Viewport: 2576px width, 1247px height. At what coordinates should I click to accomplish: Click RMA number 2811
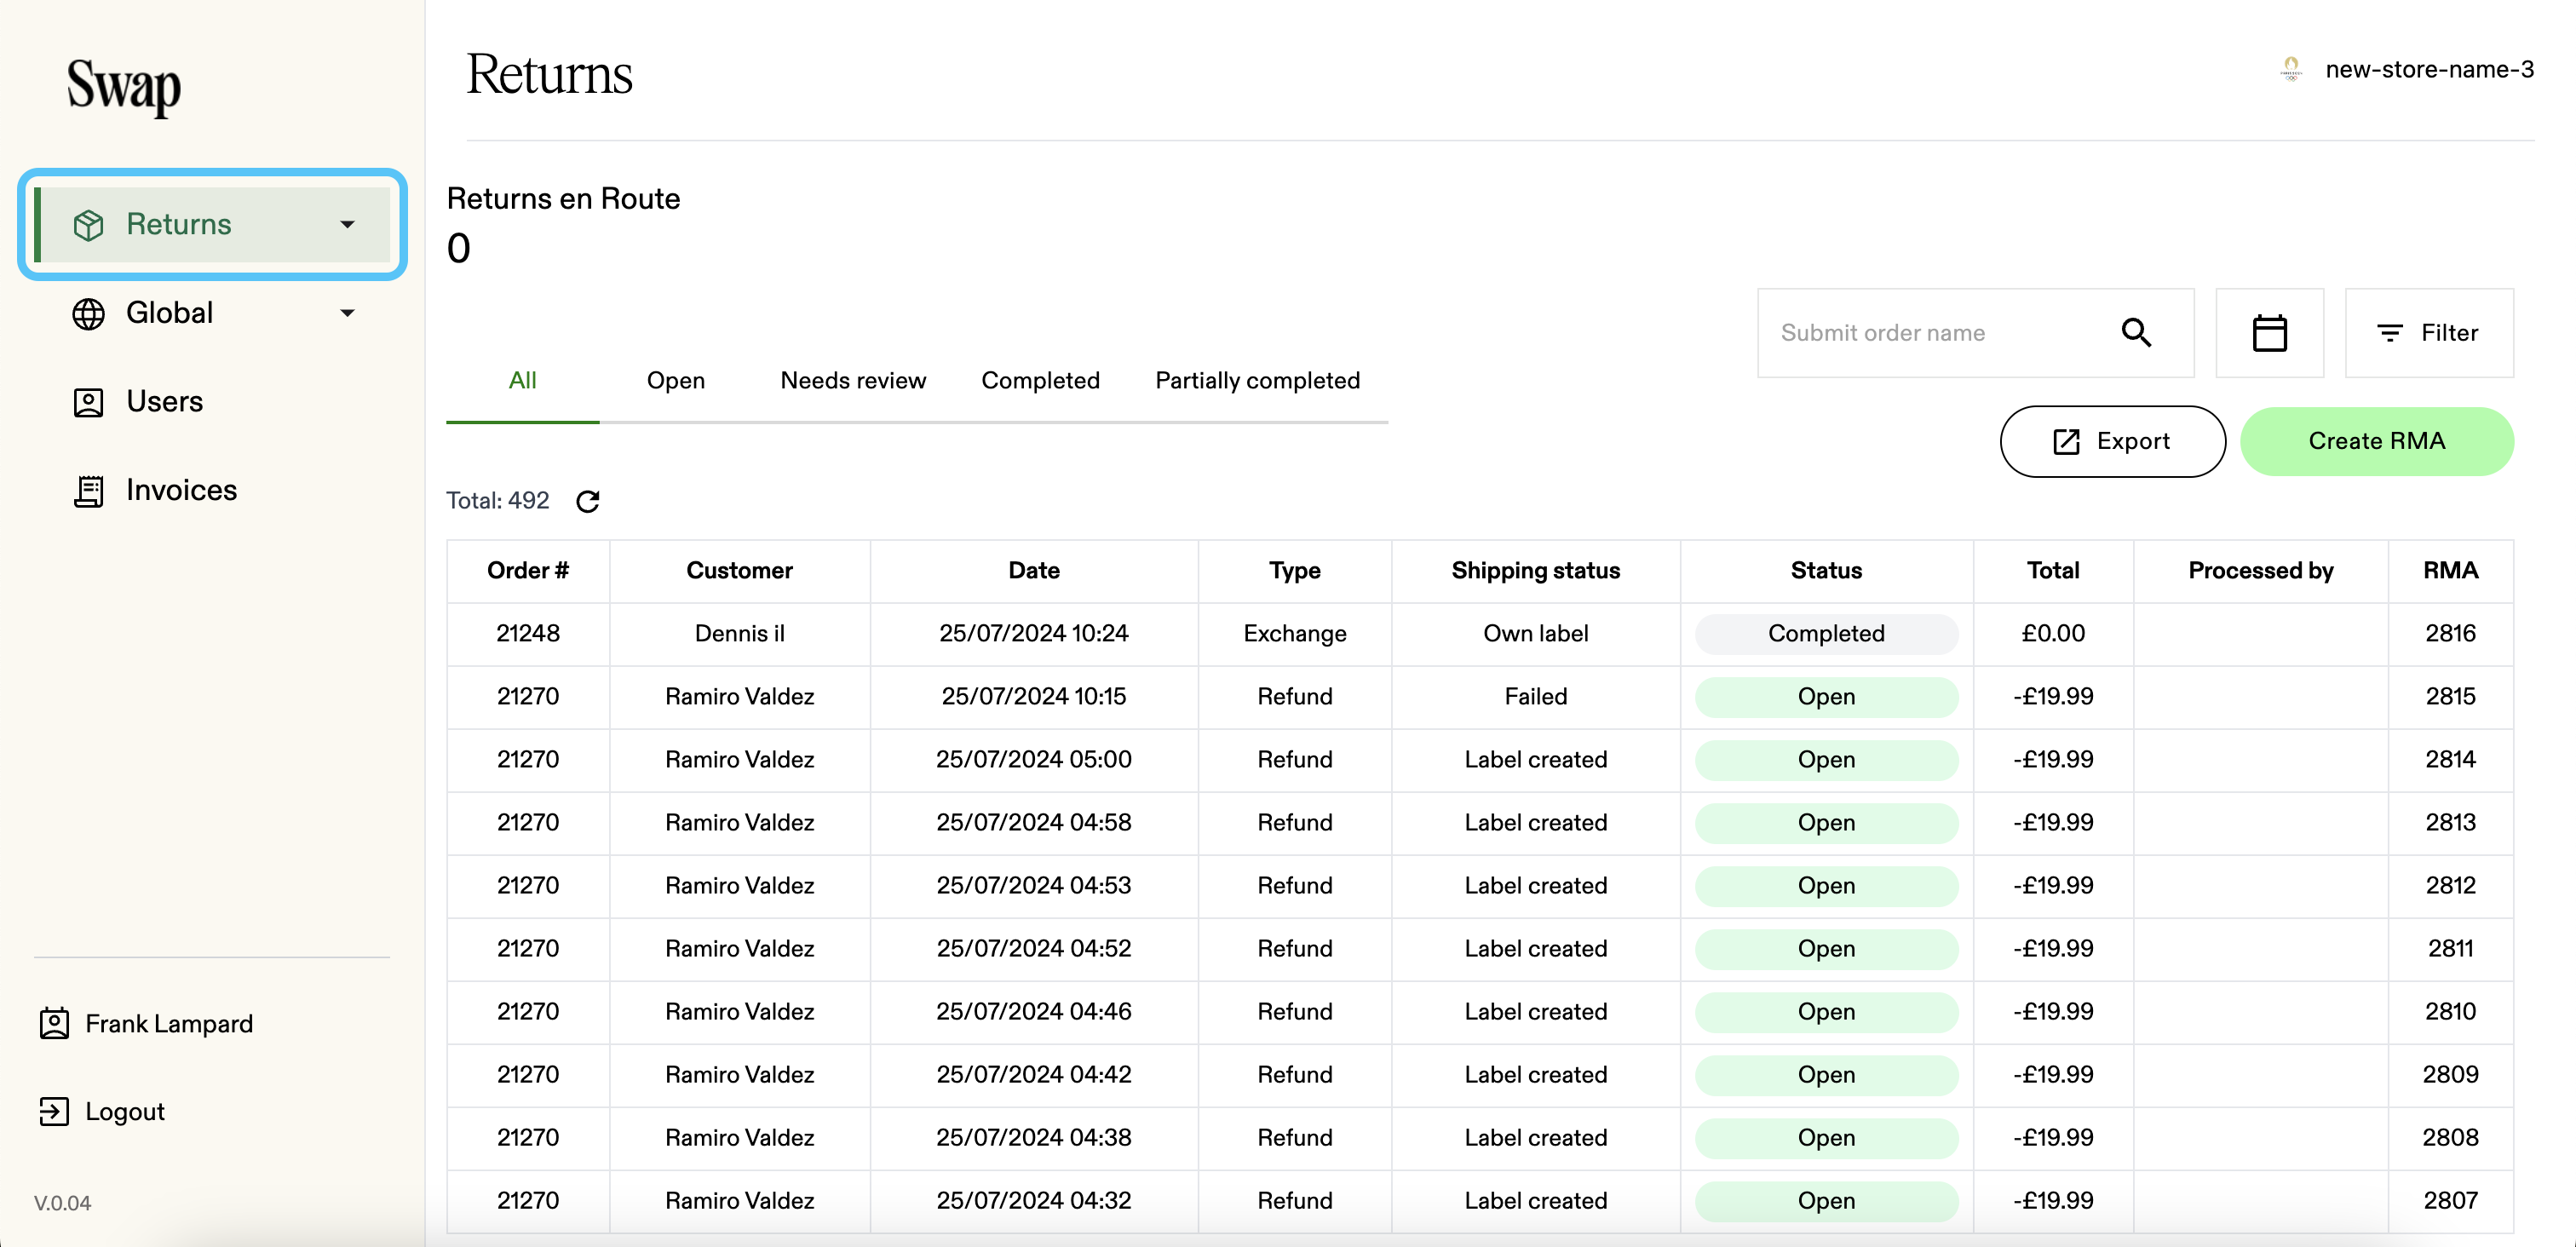[x=2450, y=949]
